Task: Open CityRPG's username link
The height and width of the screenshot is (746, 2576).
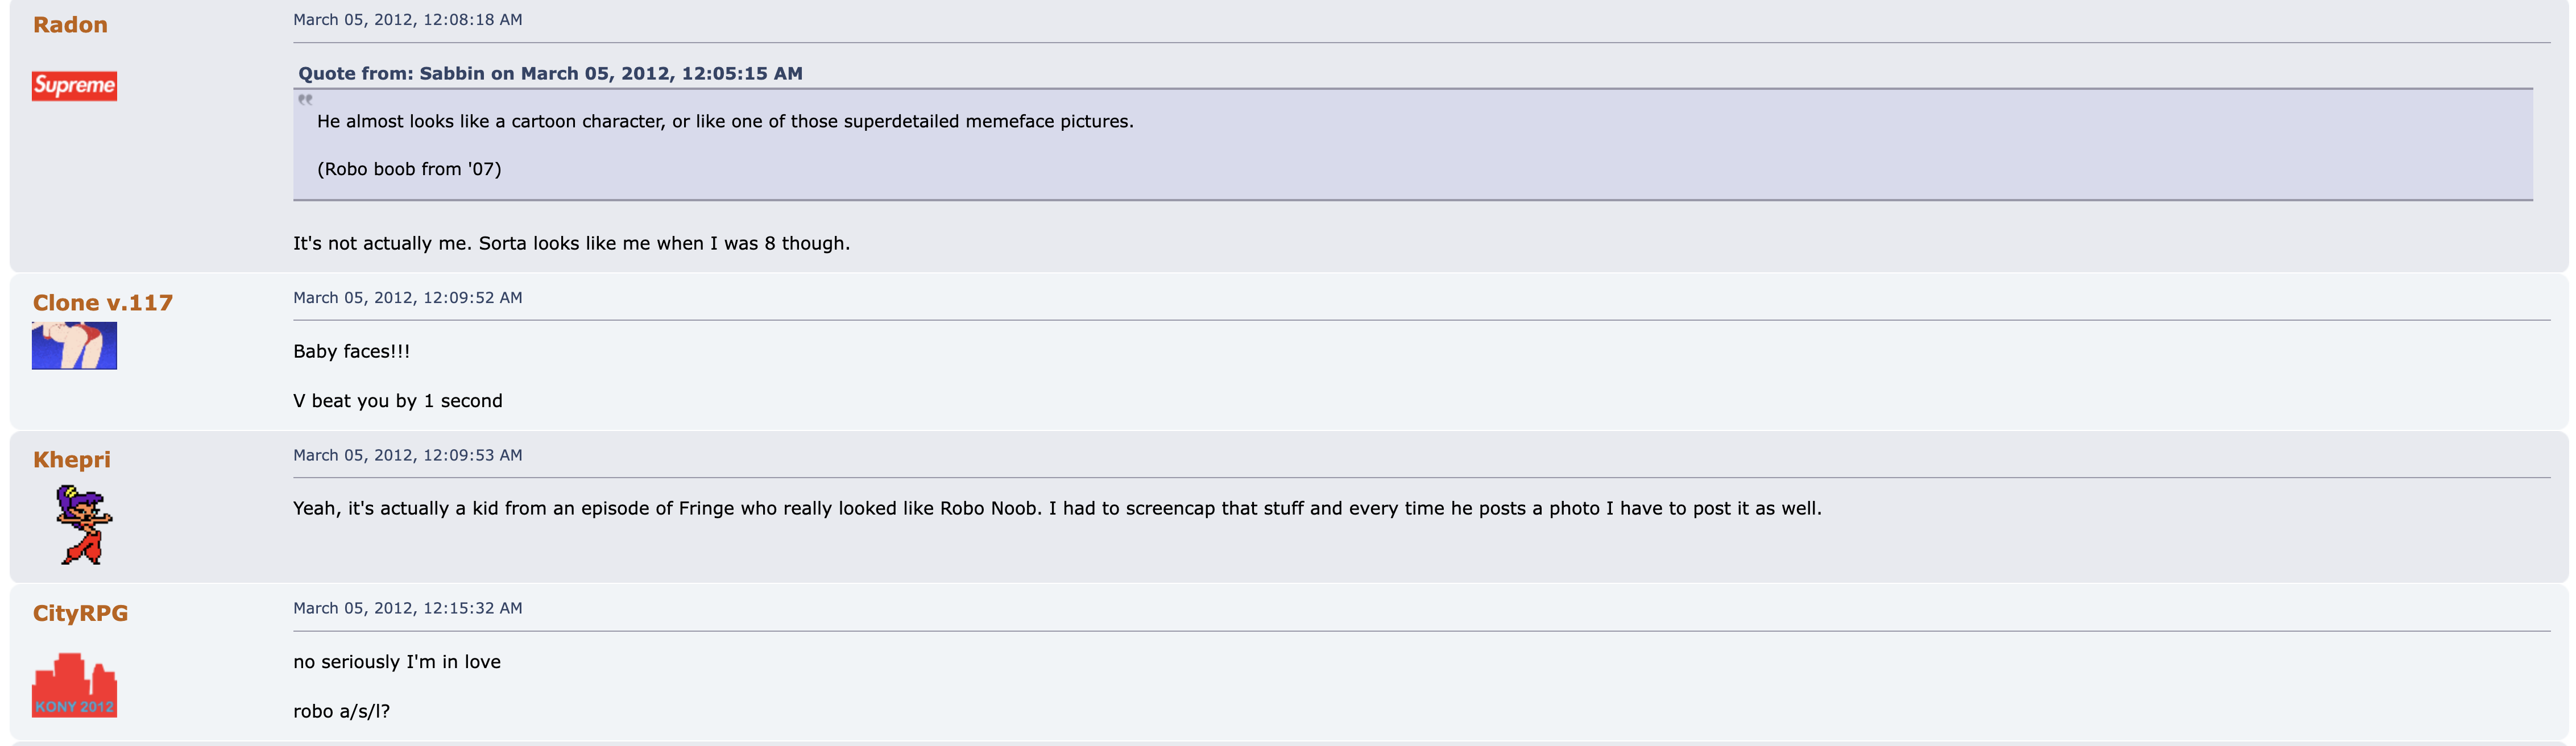Action: click(80, 613)
